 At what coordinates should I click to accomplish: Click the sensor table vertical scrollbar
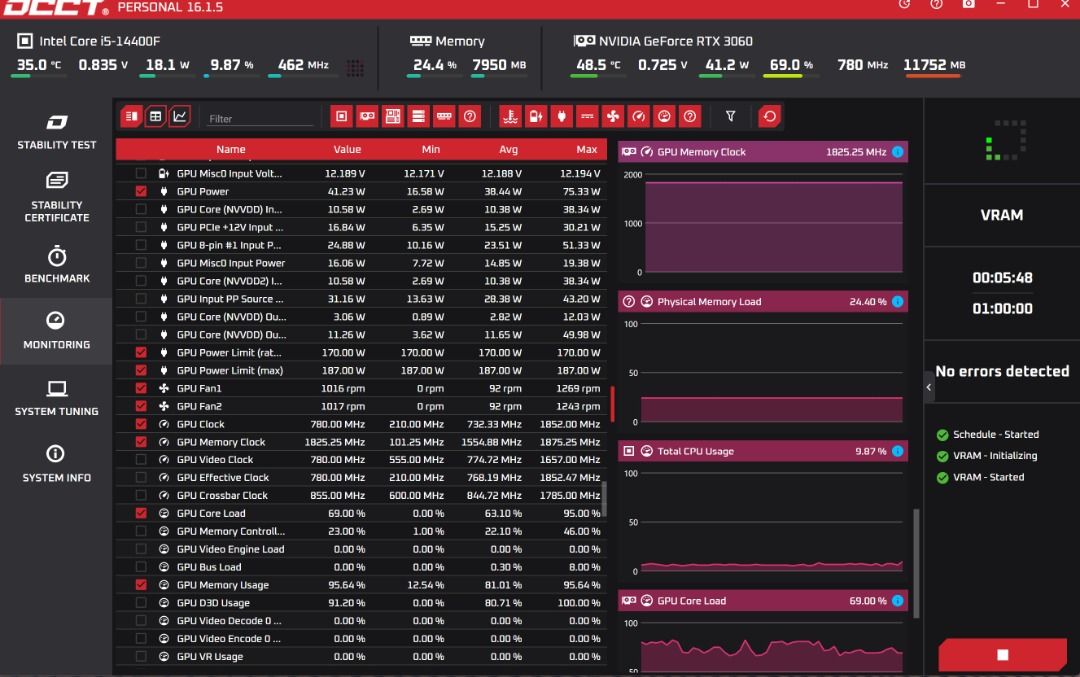(604, 499)
